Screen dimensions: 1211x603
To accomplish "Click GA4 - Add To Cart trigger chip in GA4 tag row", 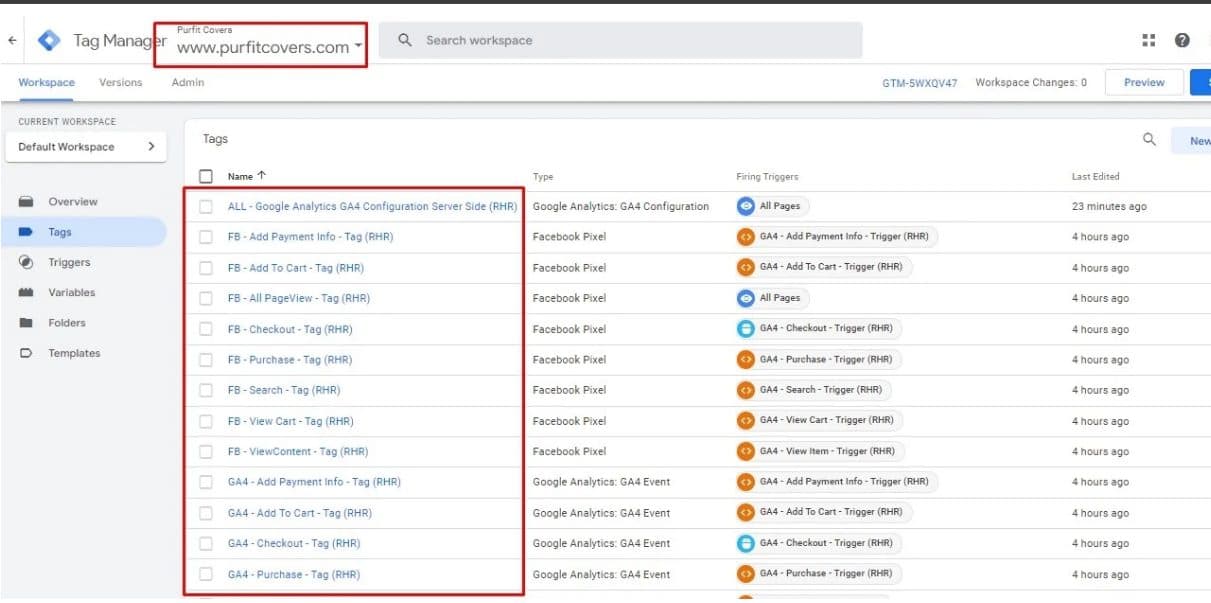I will click(x=823, y=512).
